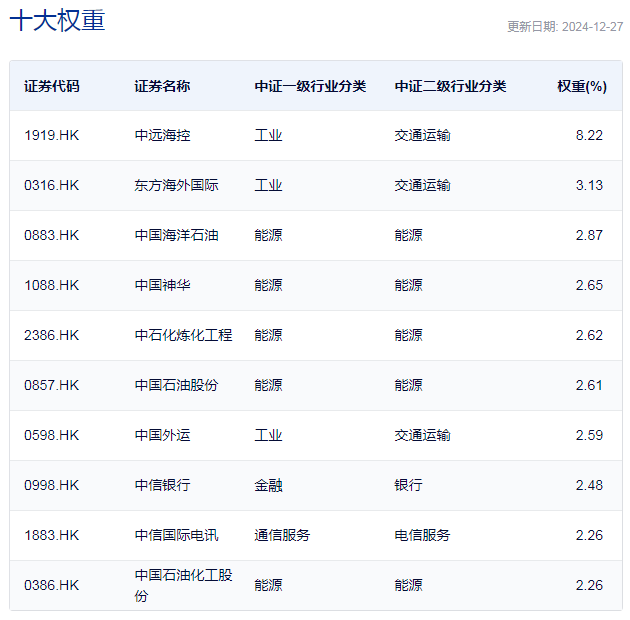
Task: Click 交通运输 in the 中远海控 row
Action: pyautogui.click(x=422, y=135)
